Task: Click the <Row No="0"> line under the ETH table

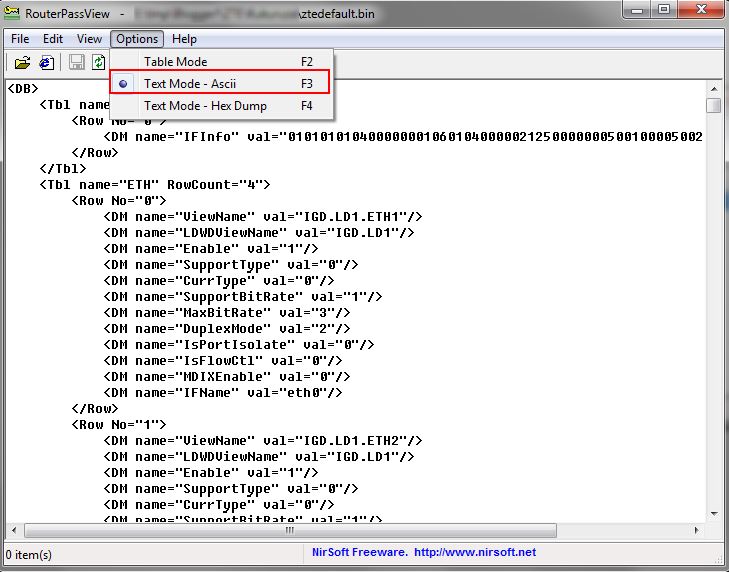Action: coord(119,200)
